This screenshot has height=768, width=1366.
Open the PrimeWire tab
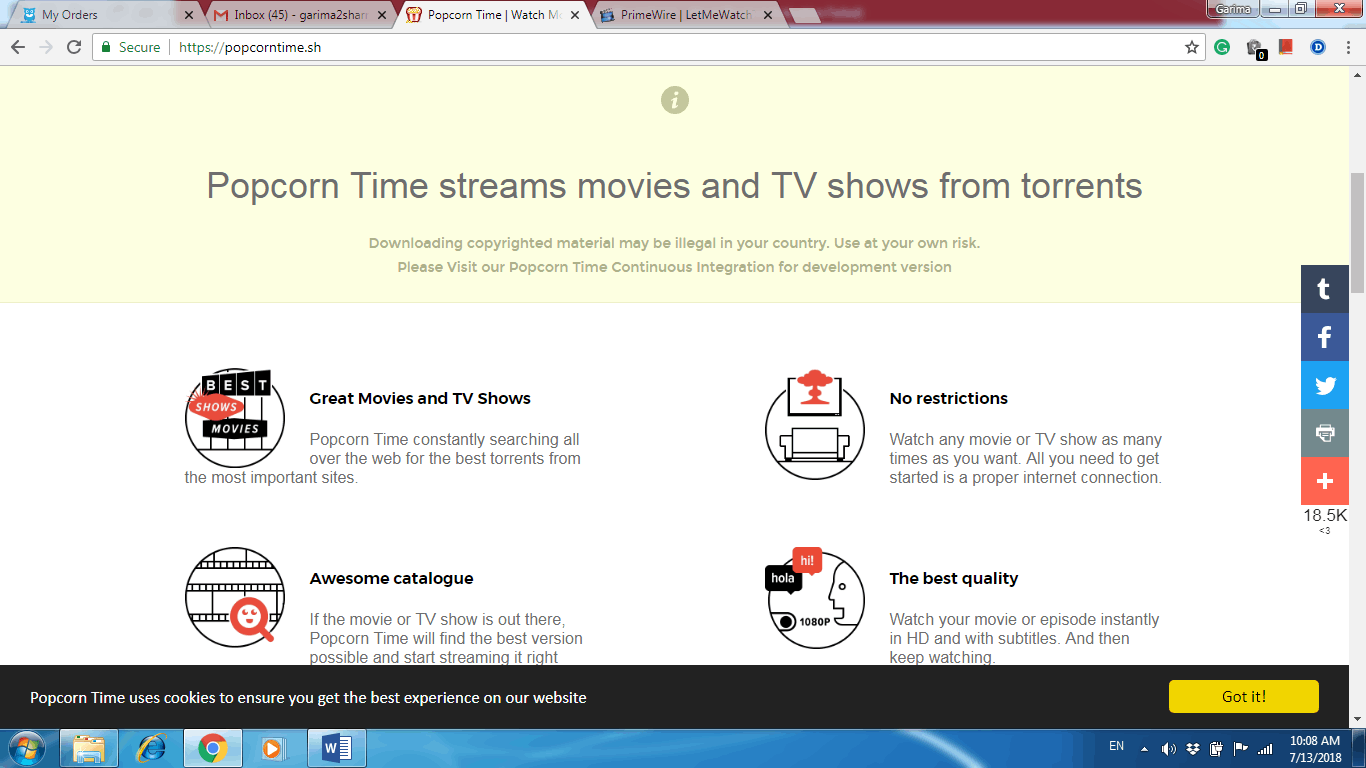pos(680,15)
